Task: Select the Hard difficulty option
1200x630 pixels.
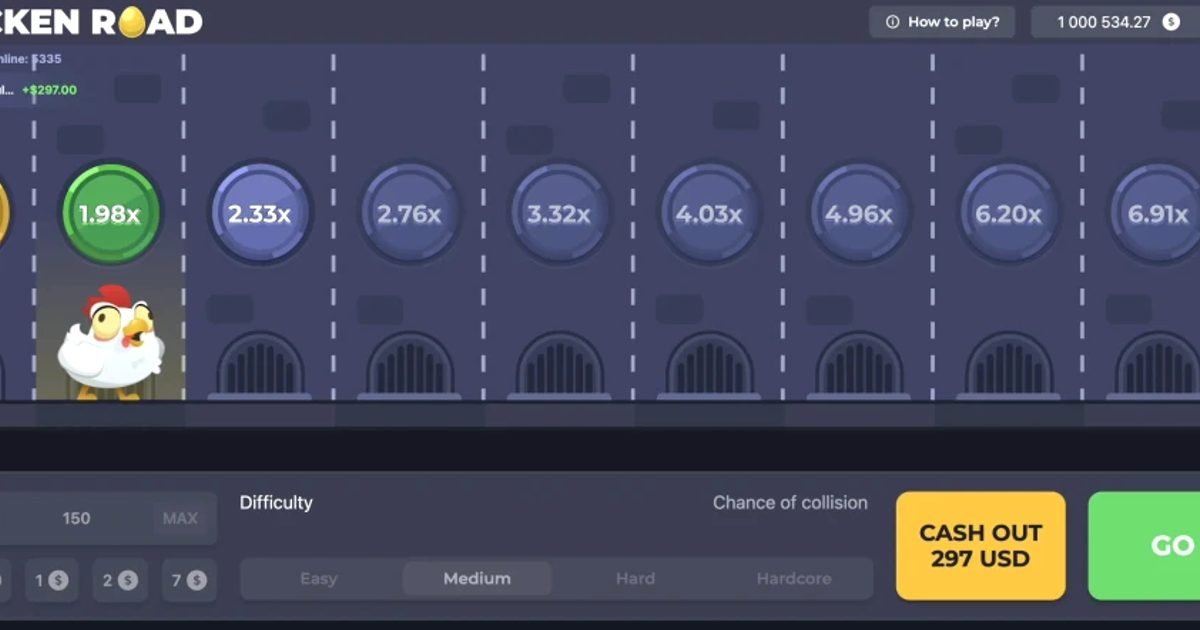Action: point(635,578)
